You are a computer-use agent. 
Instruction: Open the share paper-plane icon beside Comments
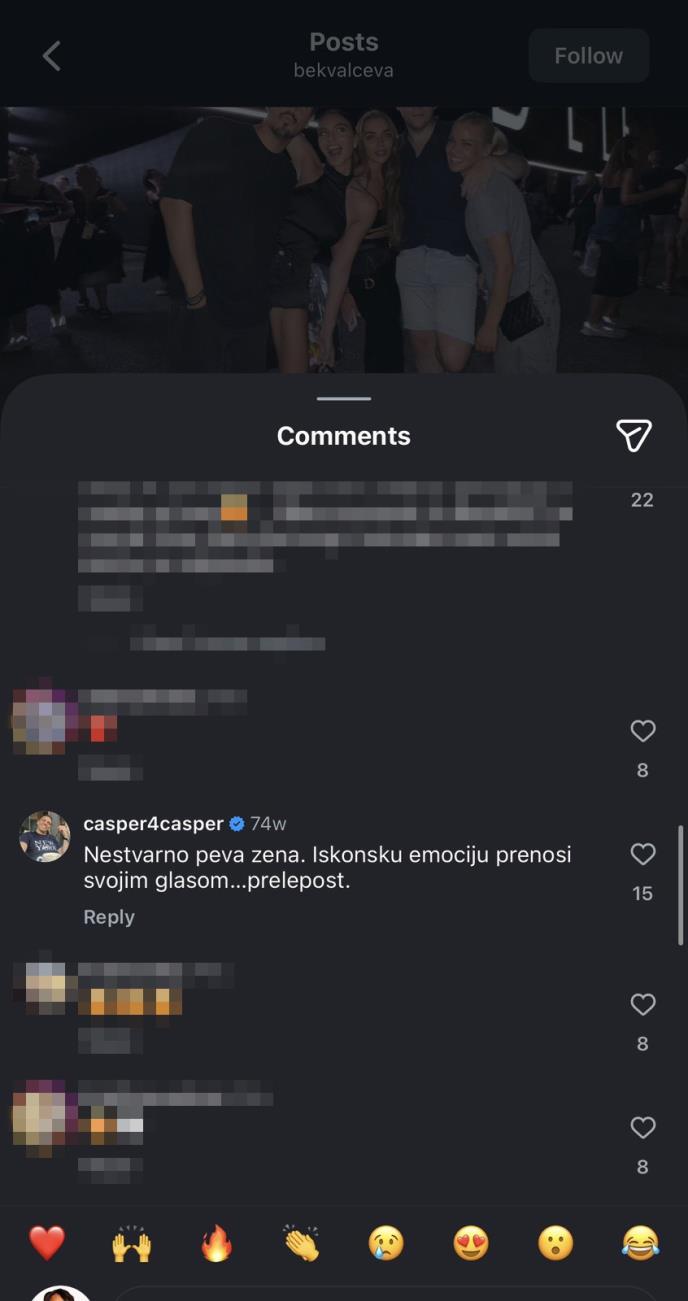pos(634,435)
